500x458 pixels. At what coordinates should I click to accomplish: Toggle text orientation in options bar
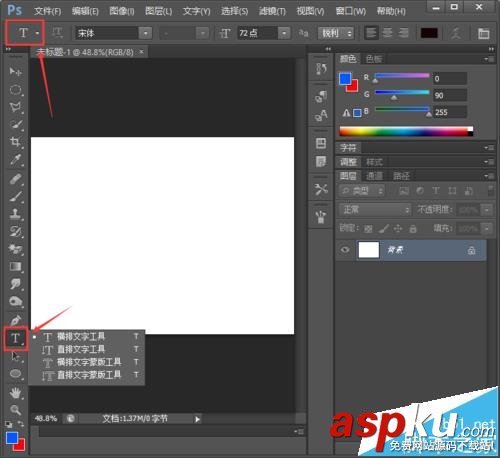tap(57, 33)
